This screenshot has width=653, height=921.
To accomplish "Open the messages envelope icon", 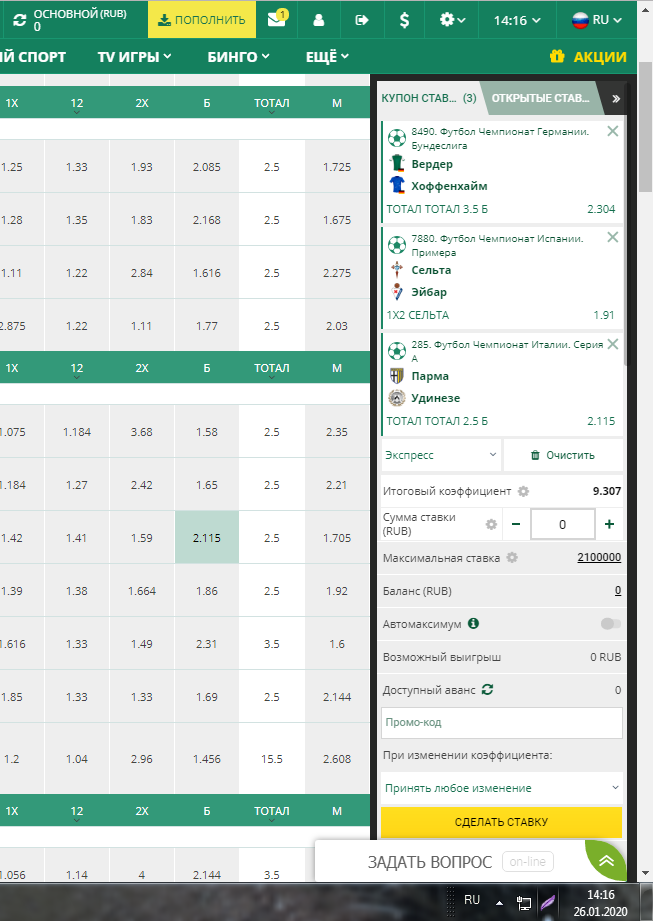I will (x=276, y=20).
